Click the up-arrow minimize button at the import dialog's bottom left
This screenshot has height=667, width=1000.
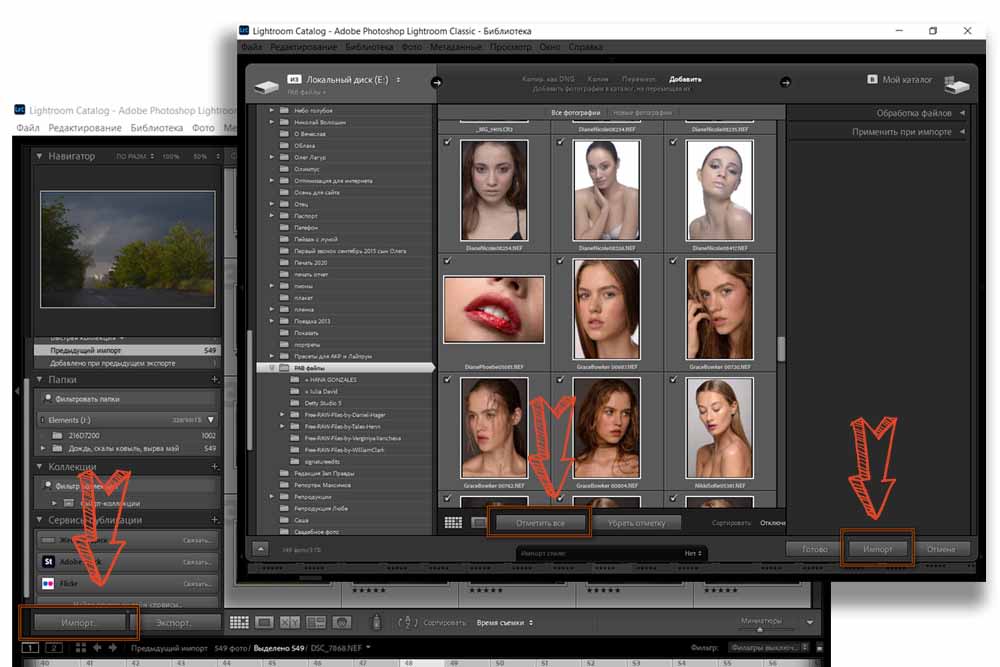click(260, 548)
